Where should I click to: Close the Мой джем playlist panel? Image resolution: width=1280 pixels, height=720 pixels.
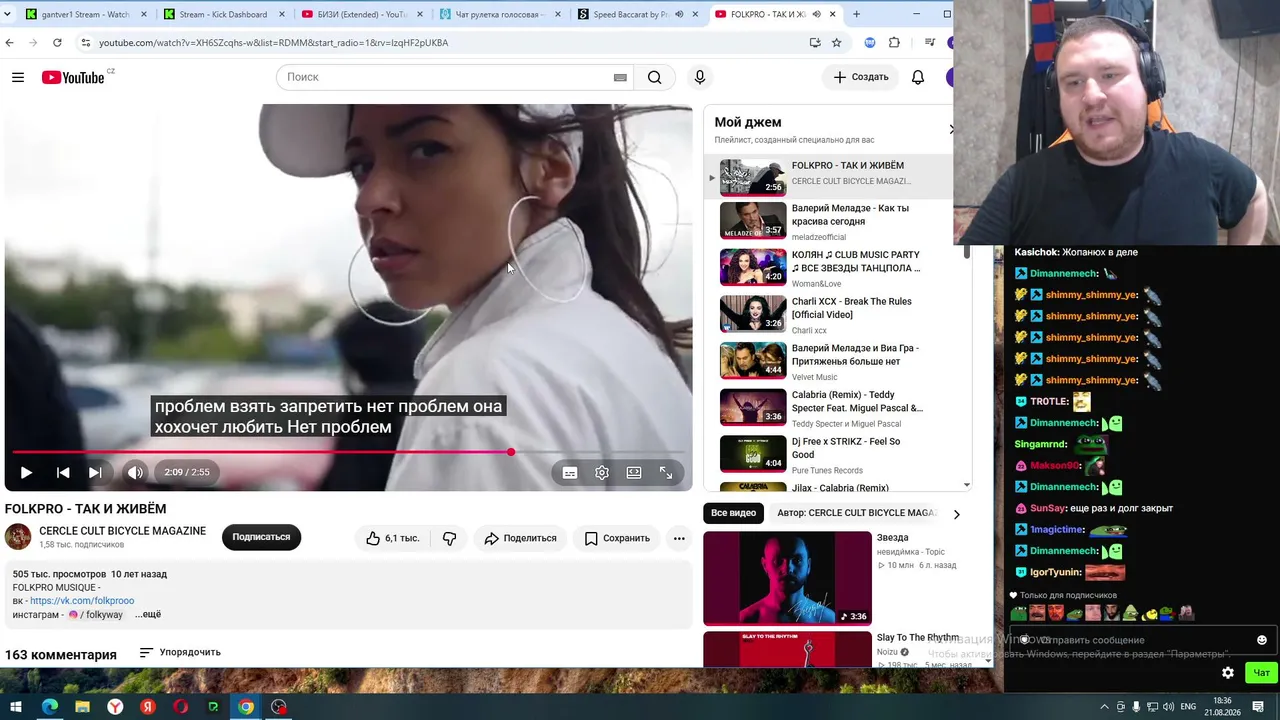coord(951,129)
